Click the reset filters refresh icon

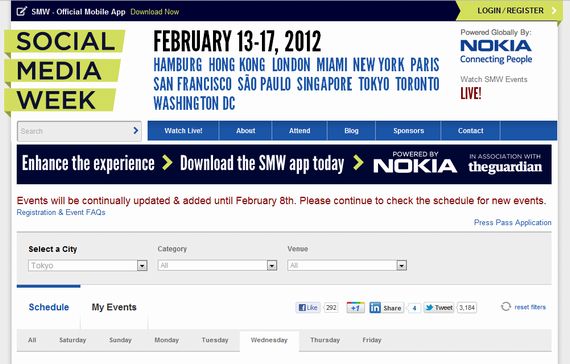coord(506,307)
